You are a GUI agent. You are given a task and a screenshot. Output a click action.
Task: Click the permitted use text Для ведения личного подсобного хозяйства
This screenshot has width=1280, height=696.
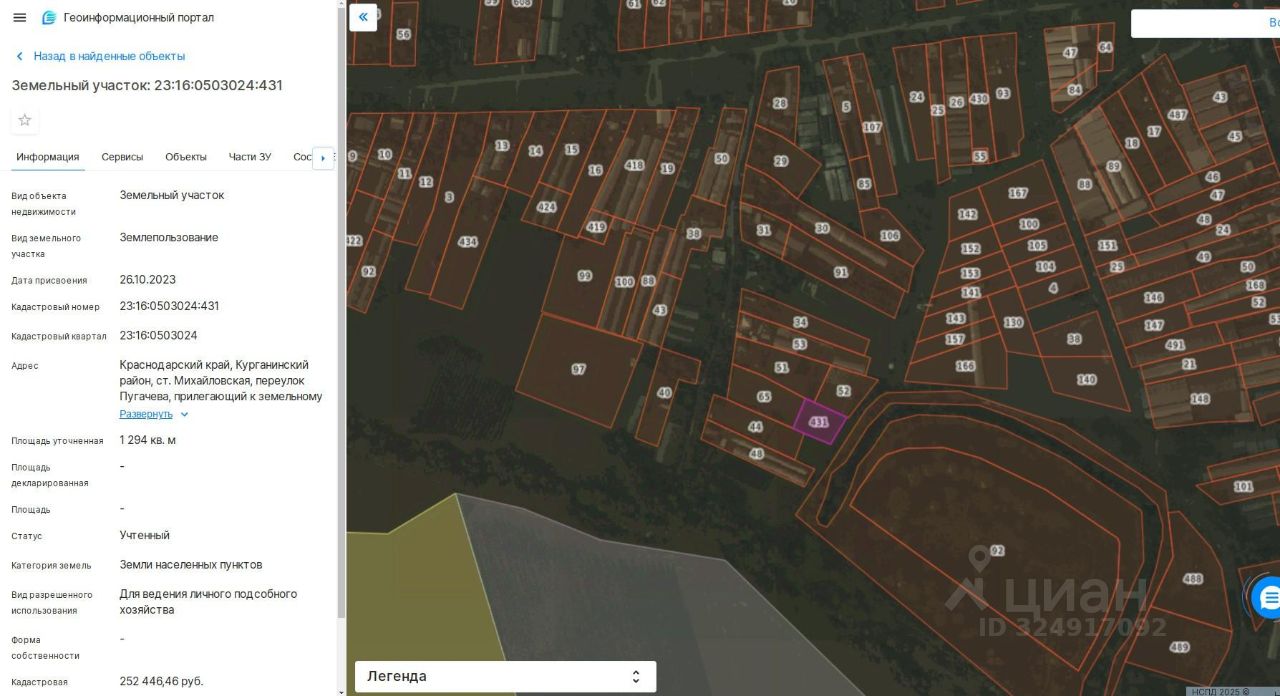(x=208, y=602)
